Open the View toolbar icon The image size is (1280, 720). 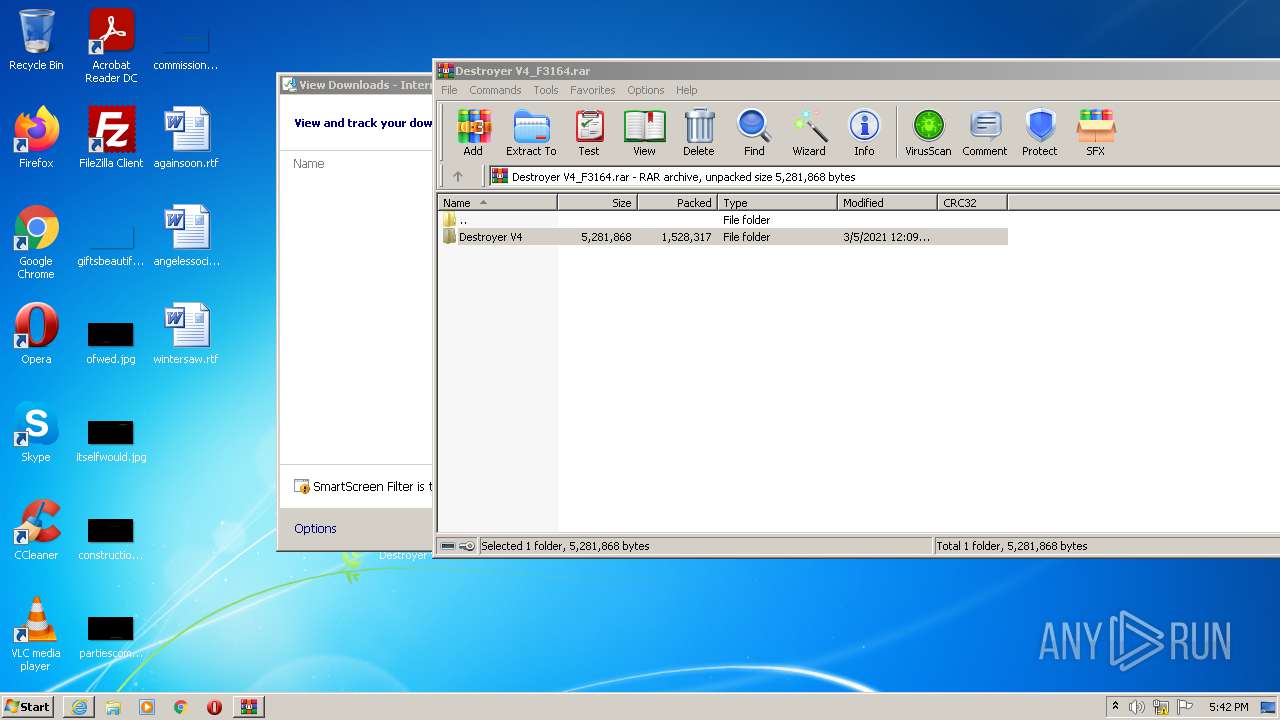[x=644, y=133]
